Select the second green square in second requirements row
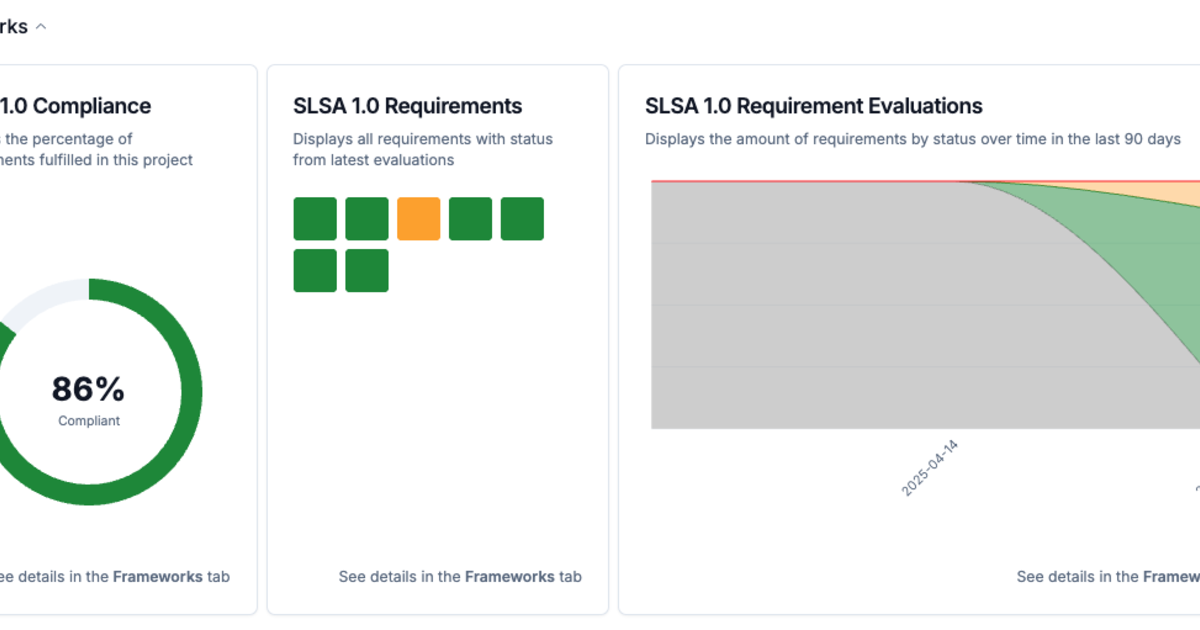1200x630 pixels. coord(367,271)
